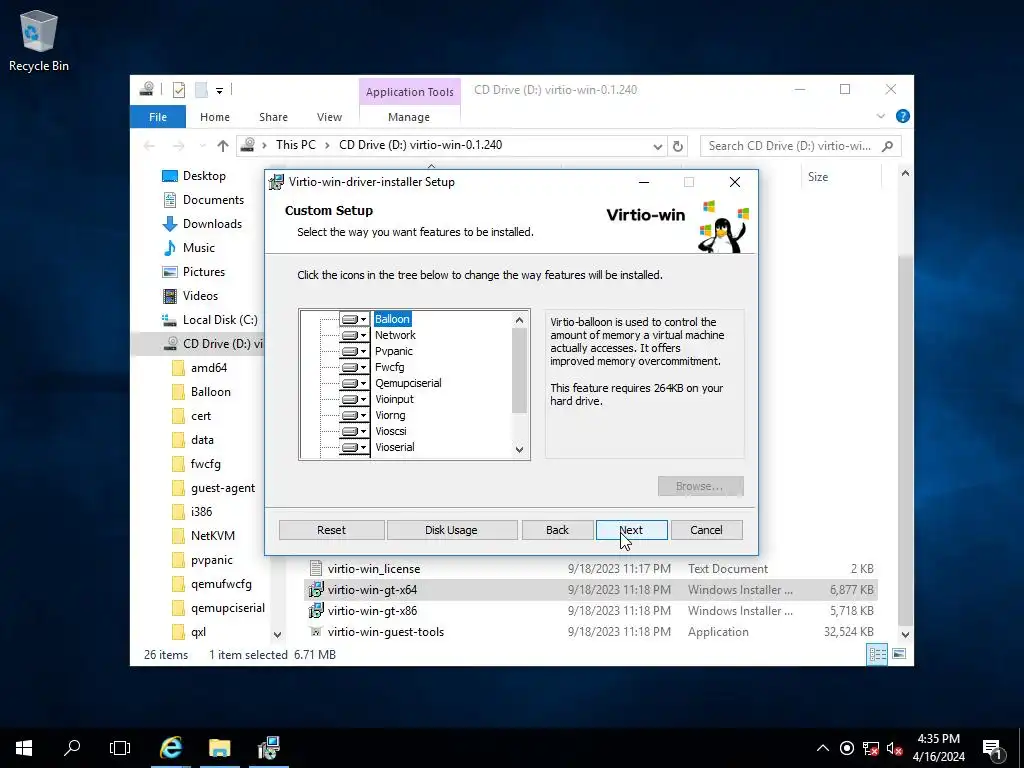The width and height of the screenshot is (1024, 768).
Task: Select Downloads in the navigation pane
Action: 212,224
